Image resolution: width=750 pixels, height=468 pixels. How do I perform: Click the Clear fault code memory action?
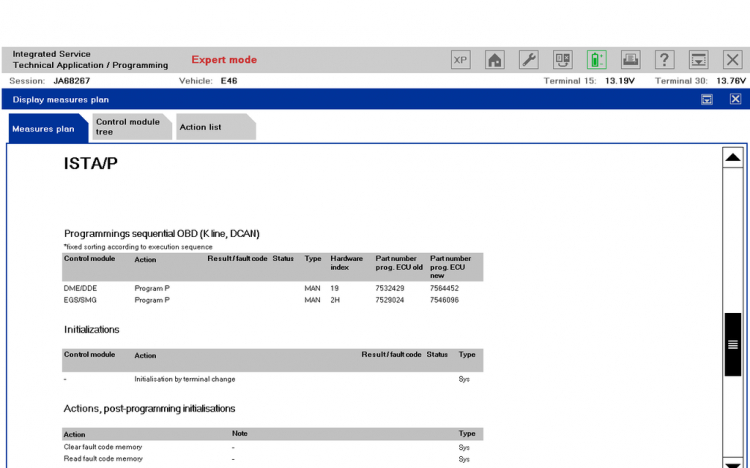(x=103, y=447)
